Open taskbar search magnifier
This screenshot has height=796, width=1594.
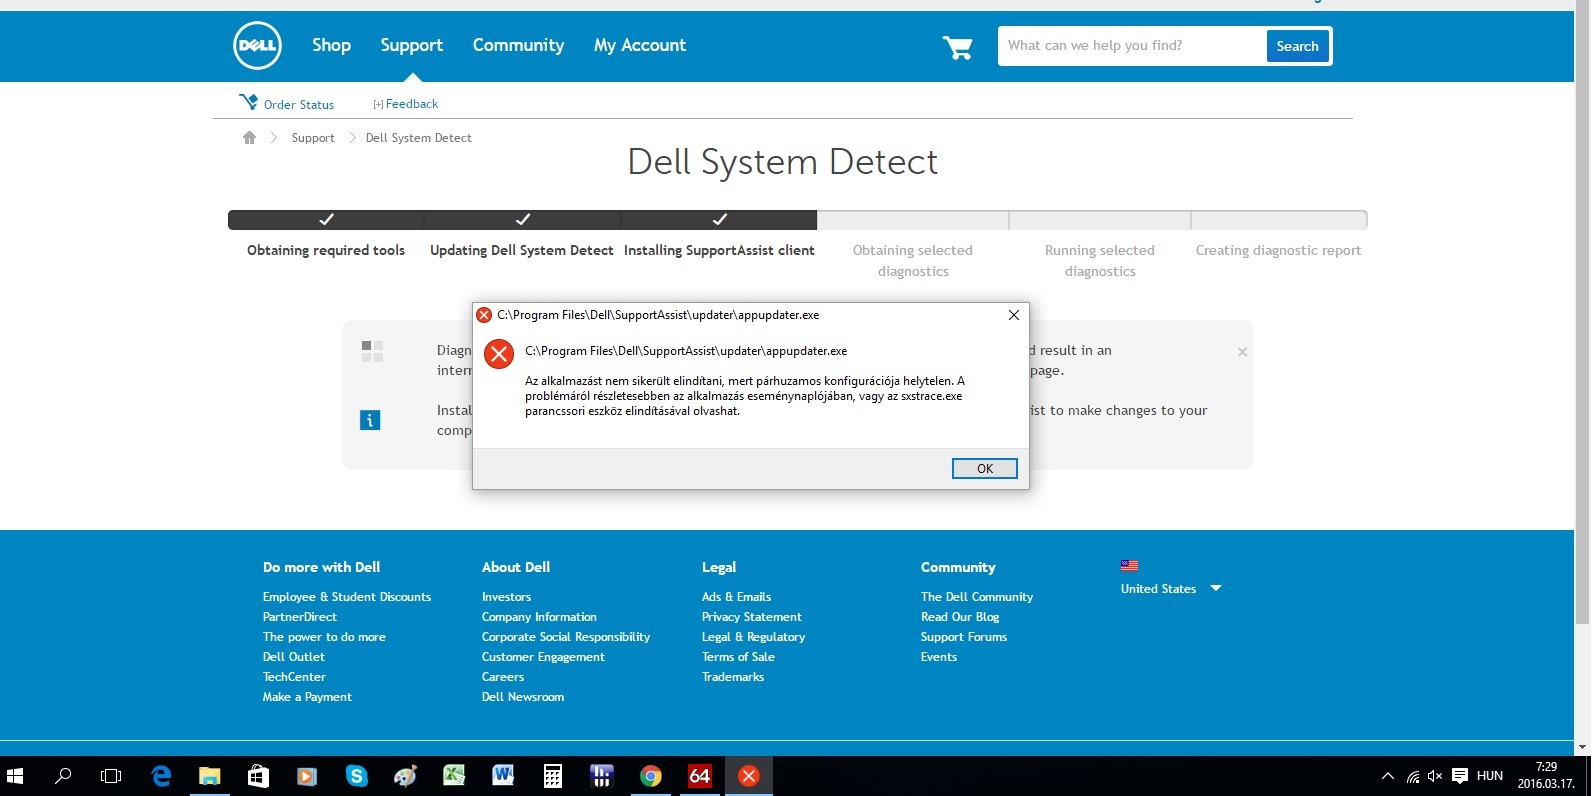[x=63, y=776]
